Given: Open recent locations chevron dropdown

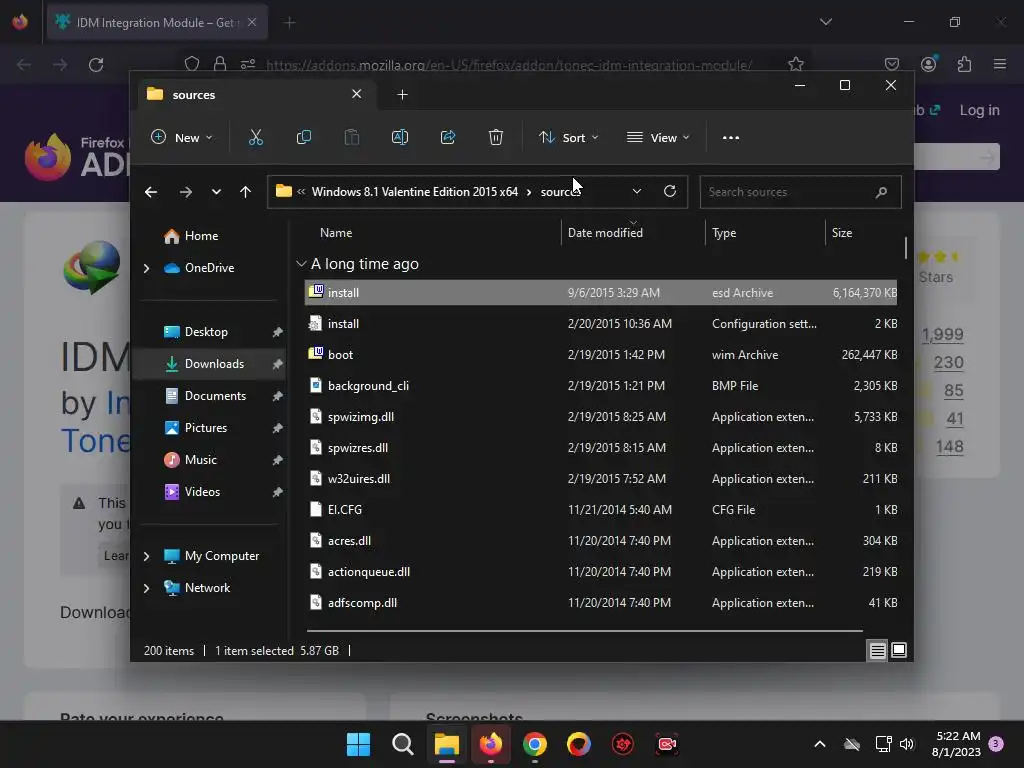Looking at the screenshot, I should (216, 192).
